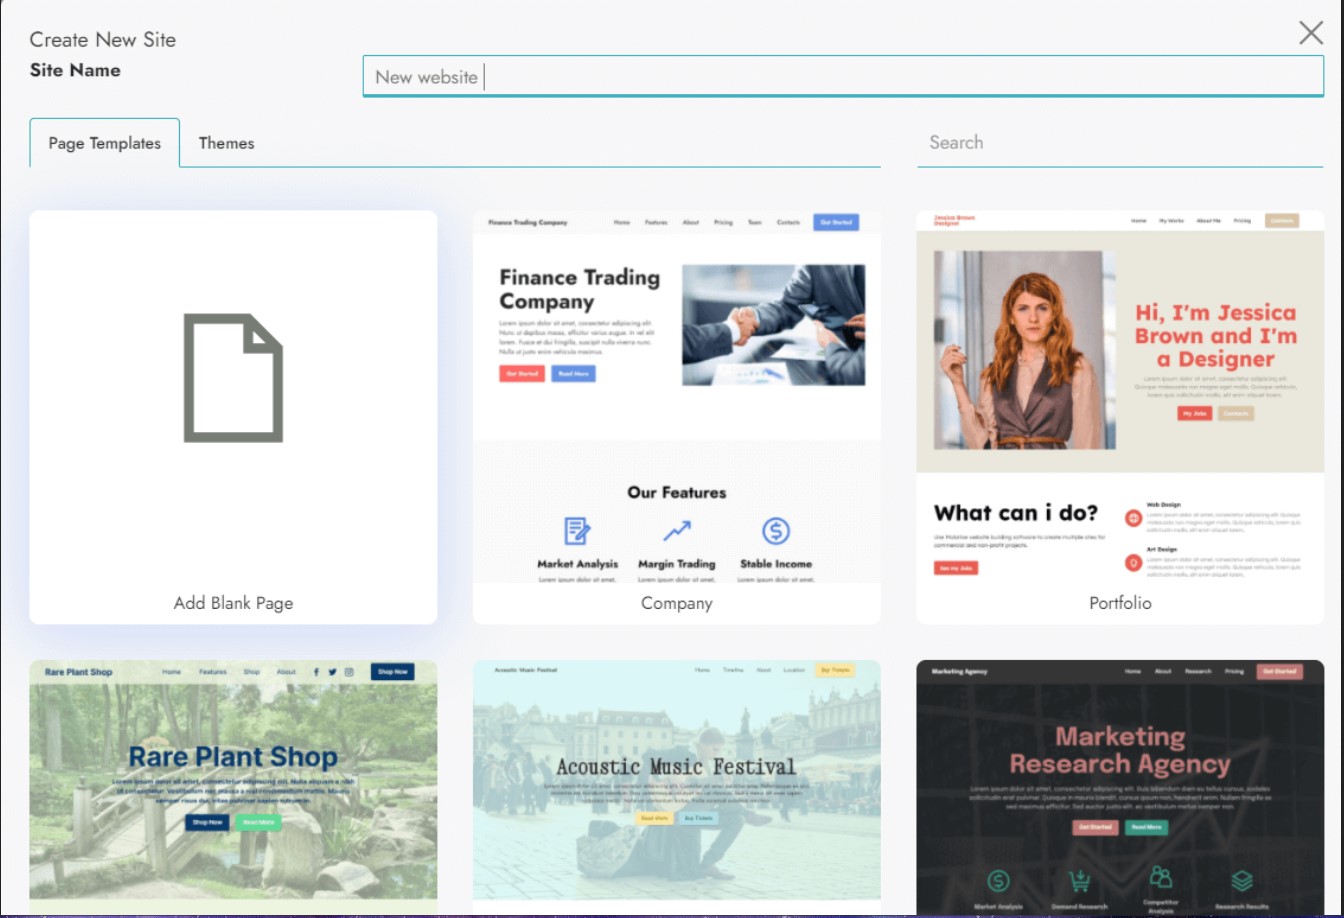Image resolution: width=1344 pixels, height=918 pixels.
Task: Click the Margin Trading chart icon
Action: coord(676,530)
